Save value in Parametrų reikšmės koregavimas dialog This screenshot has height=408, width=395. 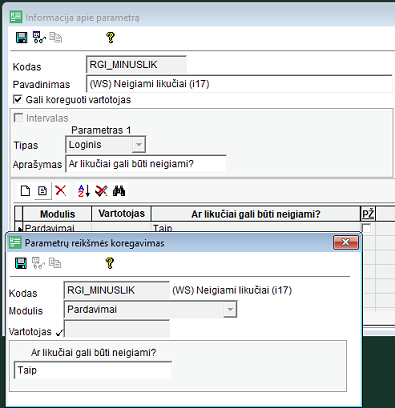pyautogui.click(x=21, y=263)
